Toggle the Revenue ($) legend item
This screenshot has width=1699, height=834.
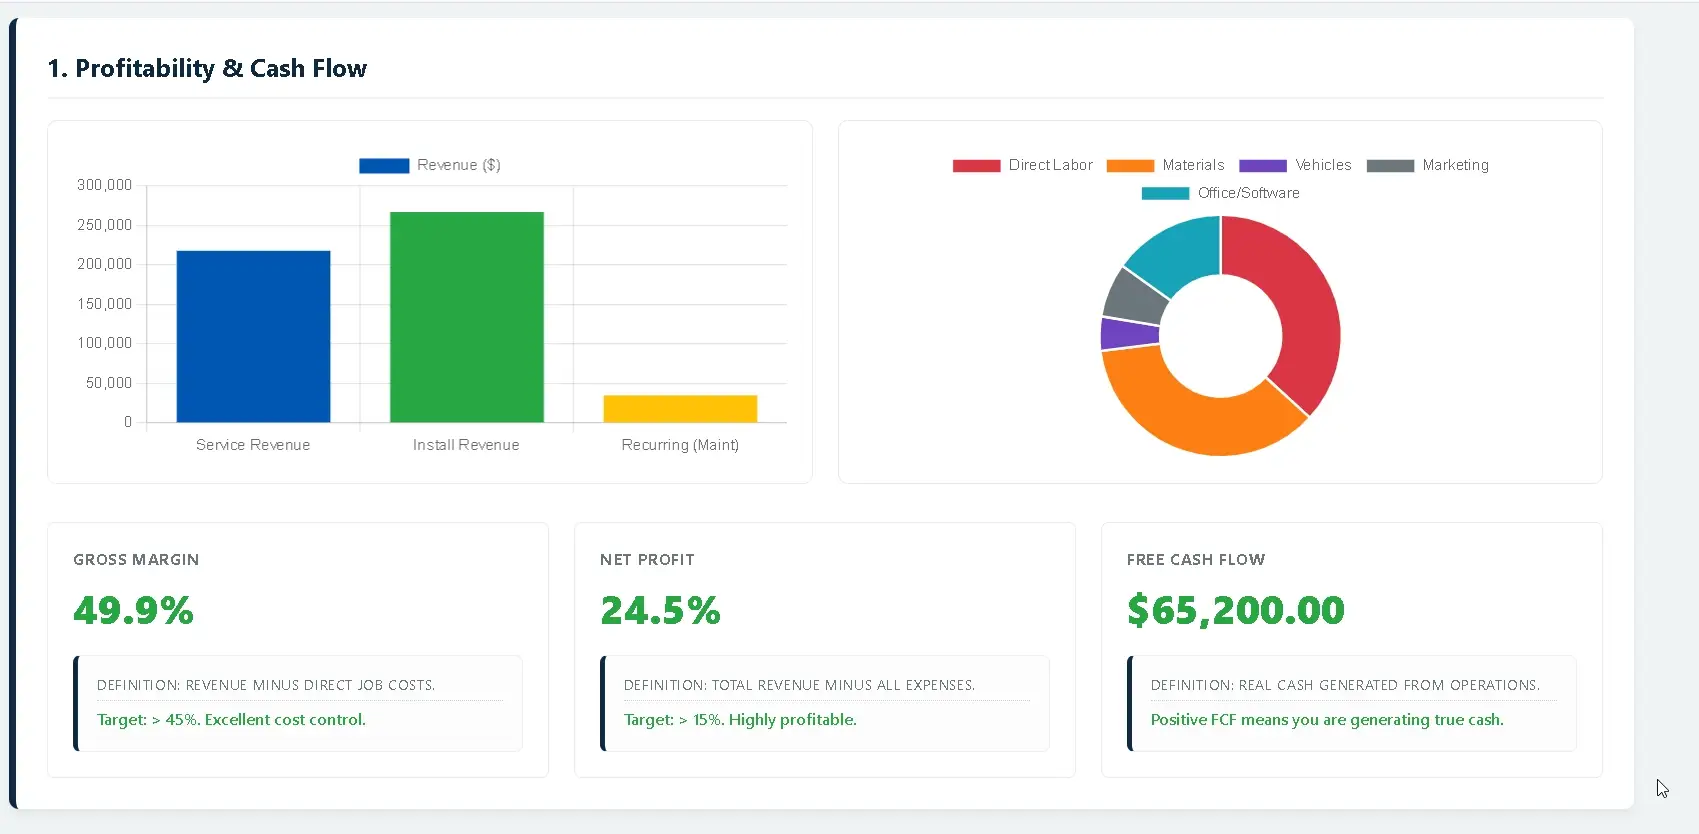430,165
